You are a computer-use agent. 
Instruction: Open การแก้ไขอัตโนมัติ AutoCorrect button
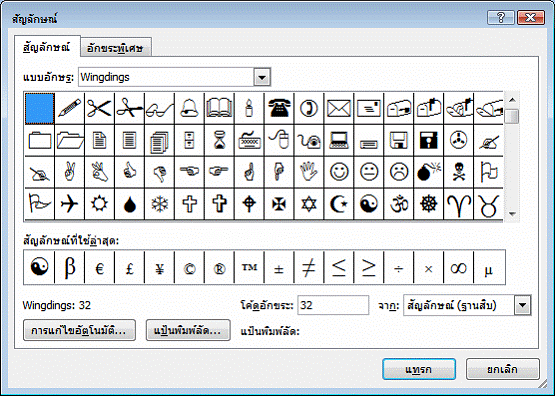[x=79, y=331]
